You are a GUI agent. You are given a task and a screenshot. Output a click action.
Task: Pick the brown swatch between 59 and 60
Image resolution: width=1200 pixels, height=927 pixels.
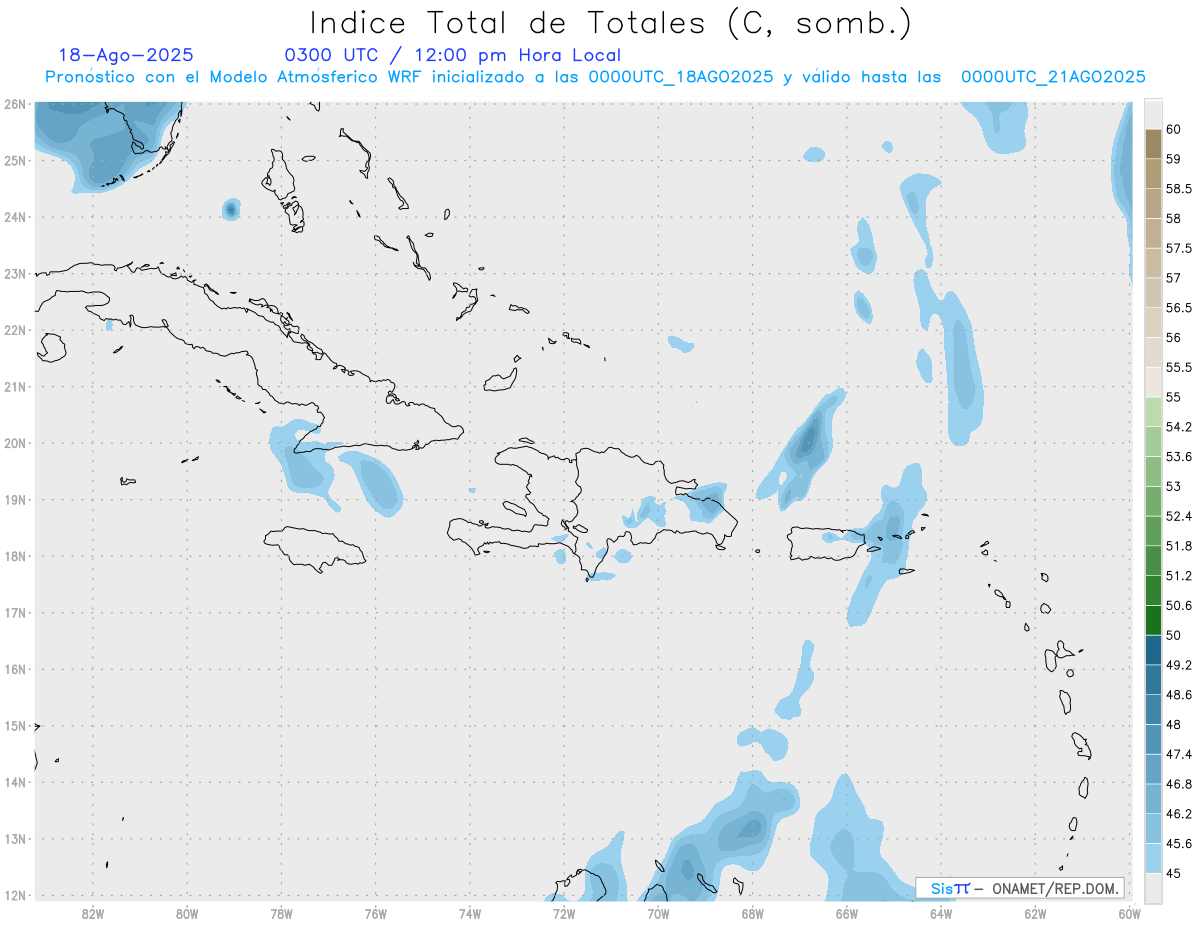[x=1153, y=144]
